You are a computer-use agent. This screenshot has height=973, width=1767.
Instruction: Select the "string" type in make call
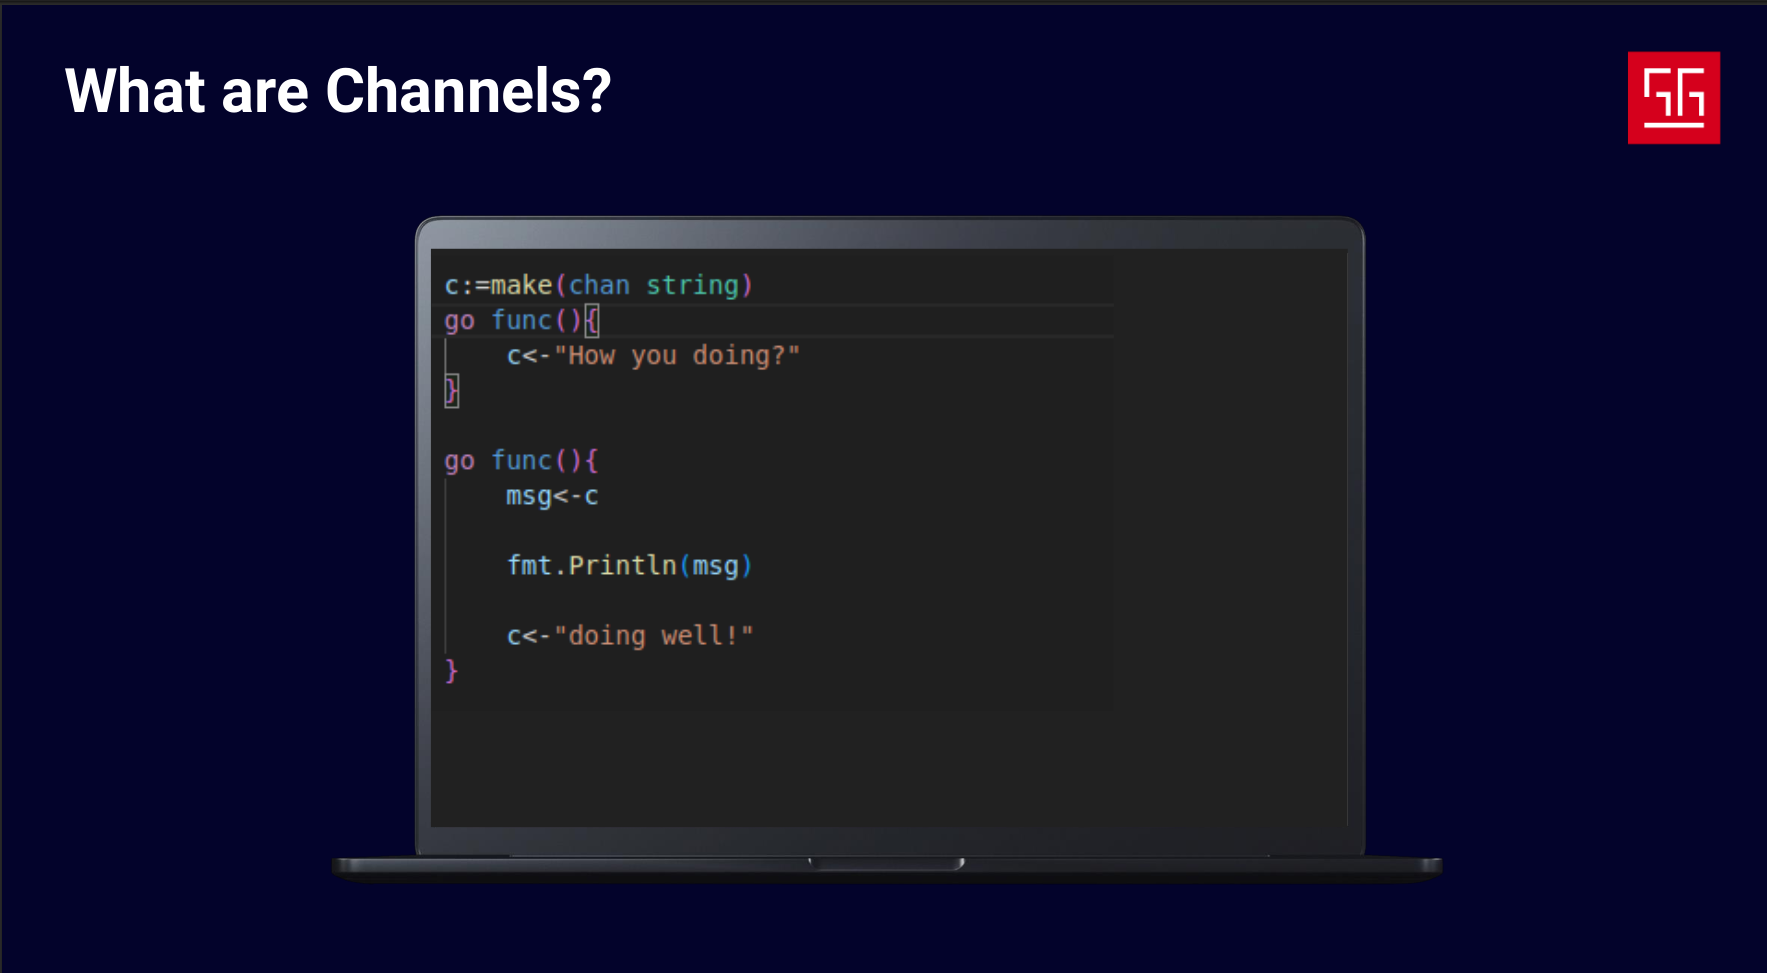[692, 286]
